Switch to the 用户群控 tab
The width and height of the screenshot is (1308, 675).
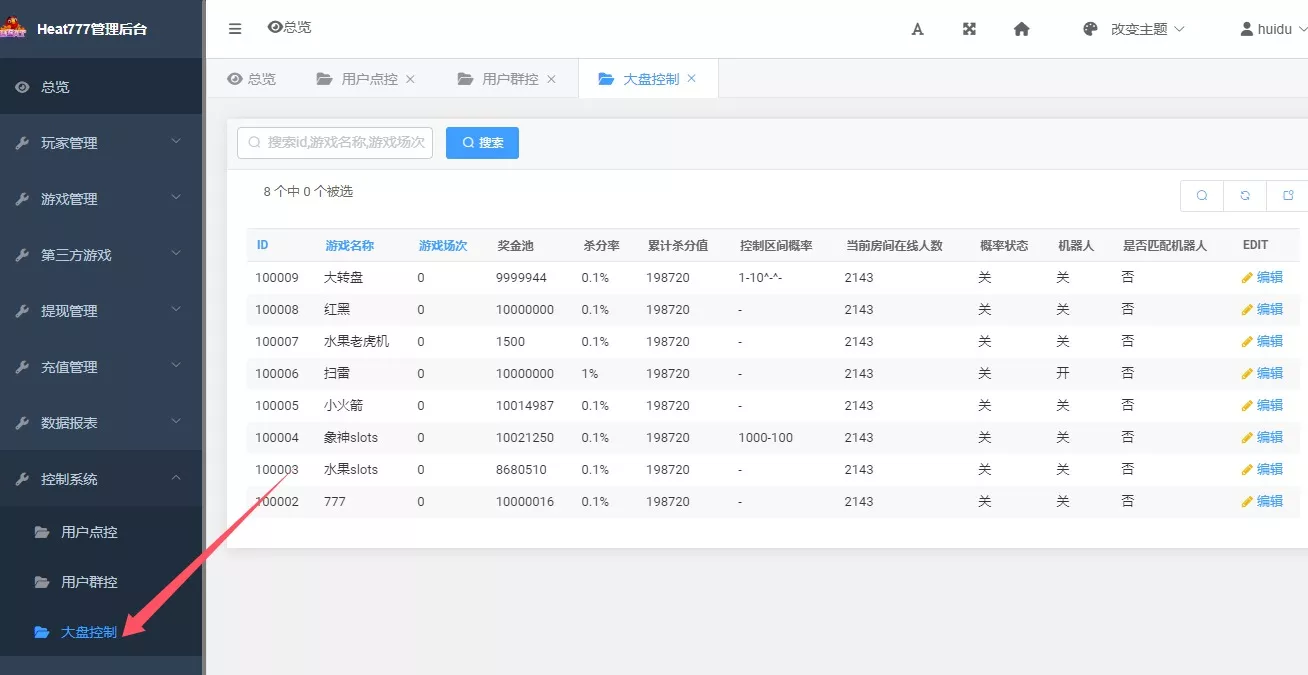click(x=506, y=77)
